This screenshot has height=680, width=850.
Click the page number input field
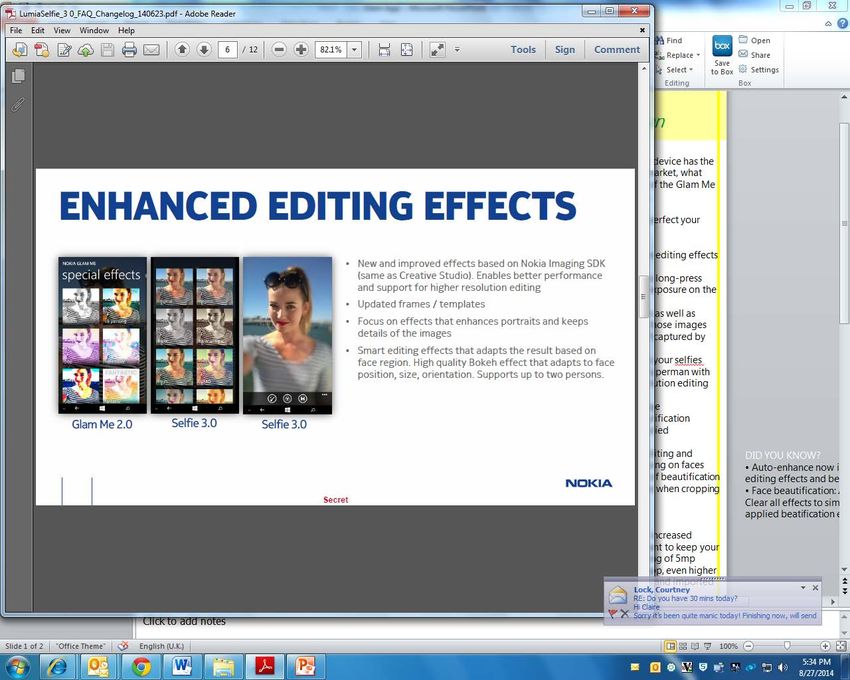point(228,50)
